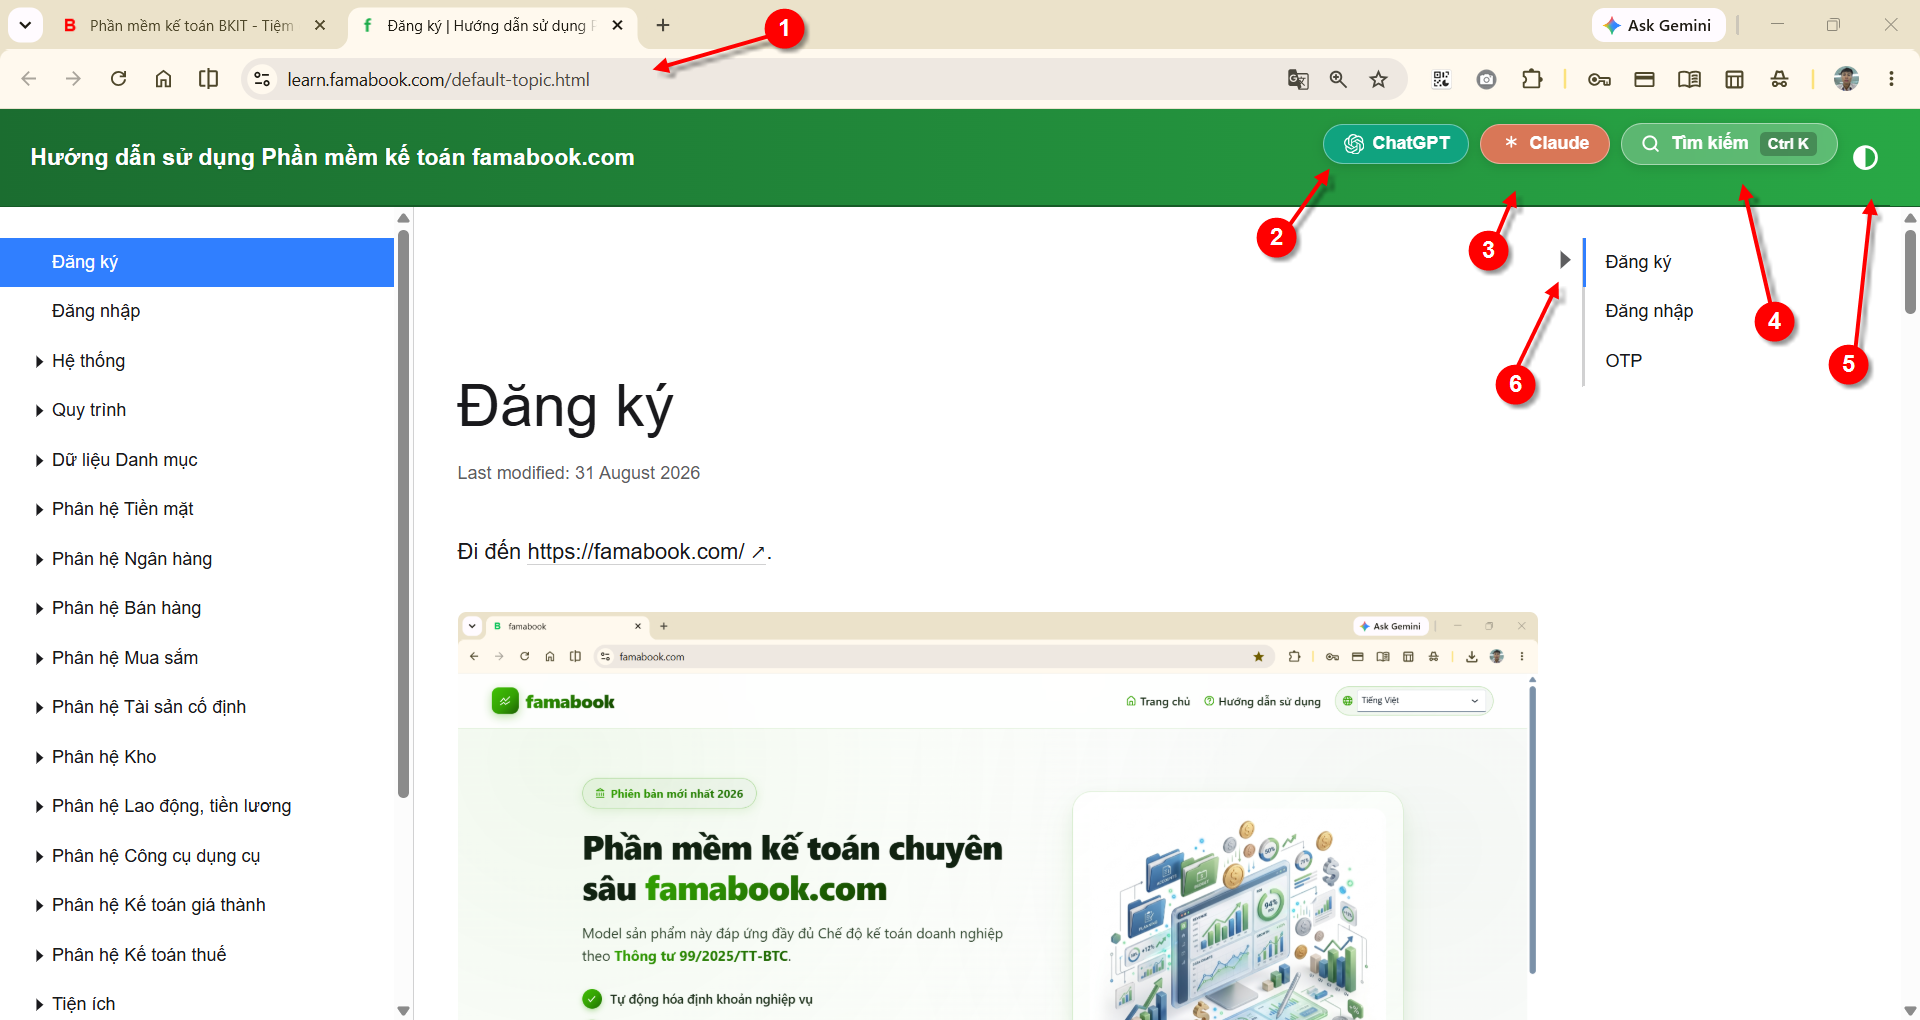Click the payment card icon in toolbar
The height and width of the screenshot is (1020, 1920).
tap(1644, 80)
